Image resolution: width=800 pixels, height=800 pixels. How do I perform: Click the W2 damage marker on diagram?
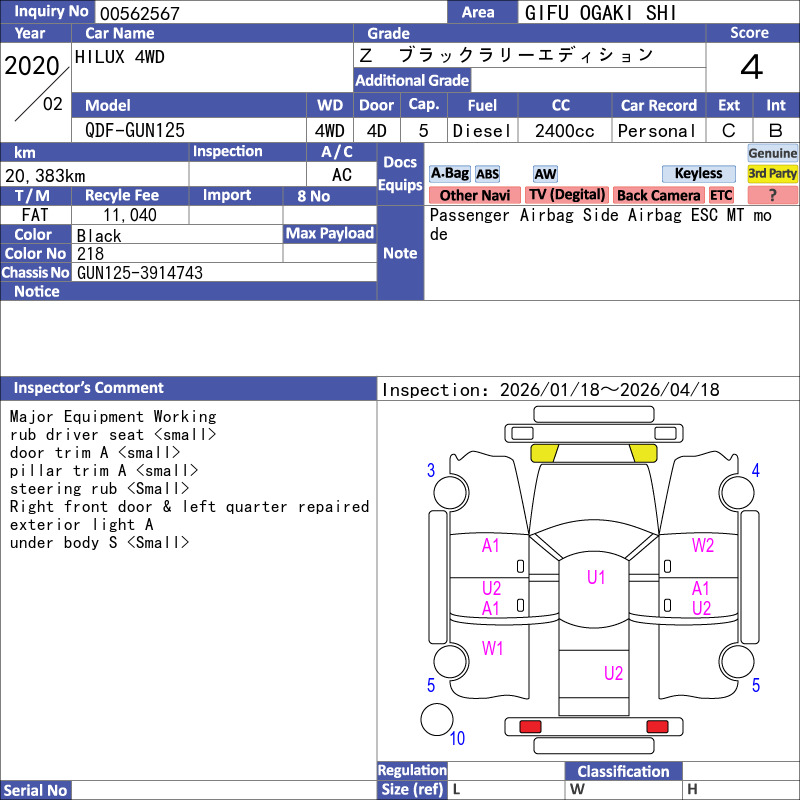703,545
